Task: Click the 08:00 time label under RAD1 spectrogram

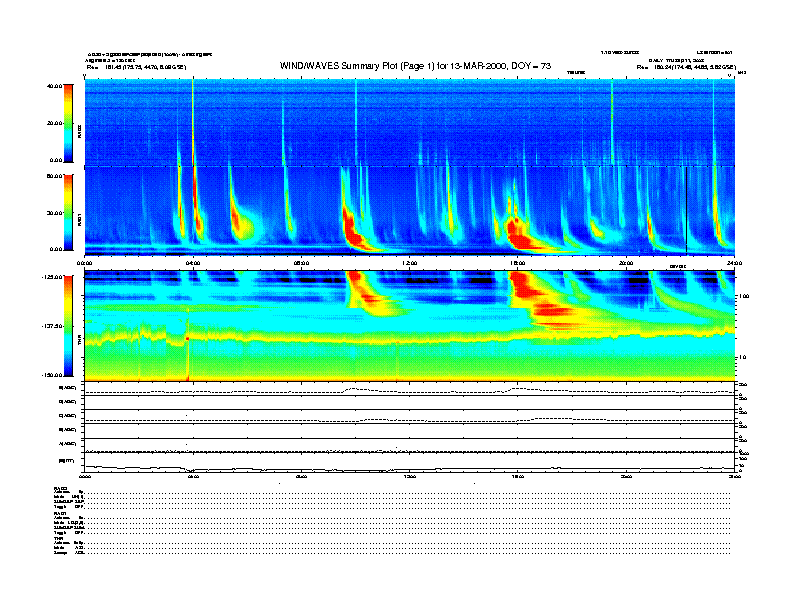Action: click(x=301, y=263)
